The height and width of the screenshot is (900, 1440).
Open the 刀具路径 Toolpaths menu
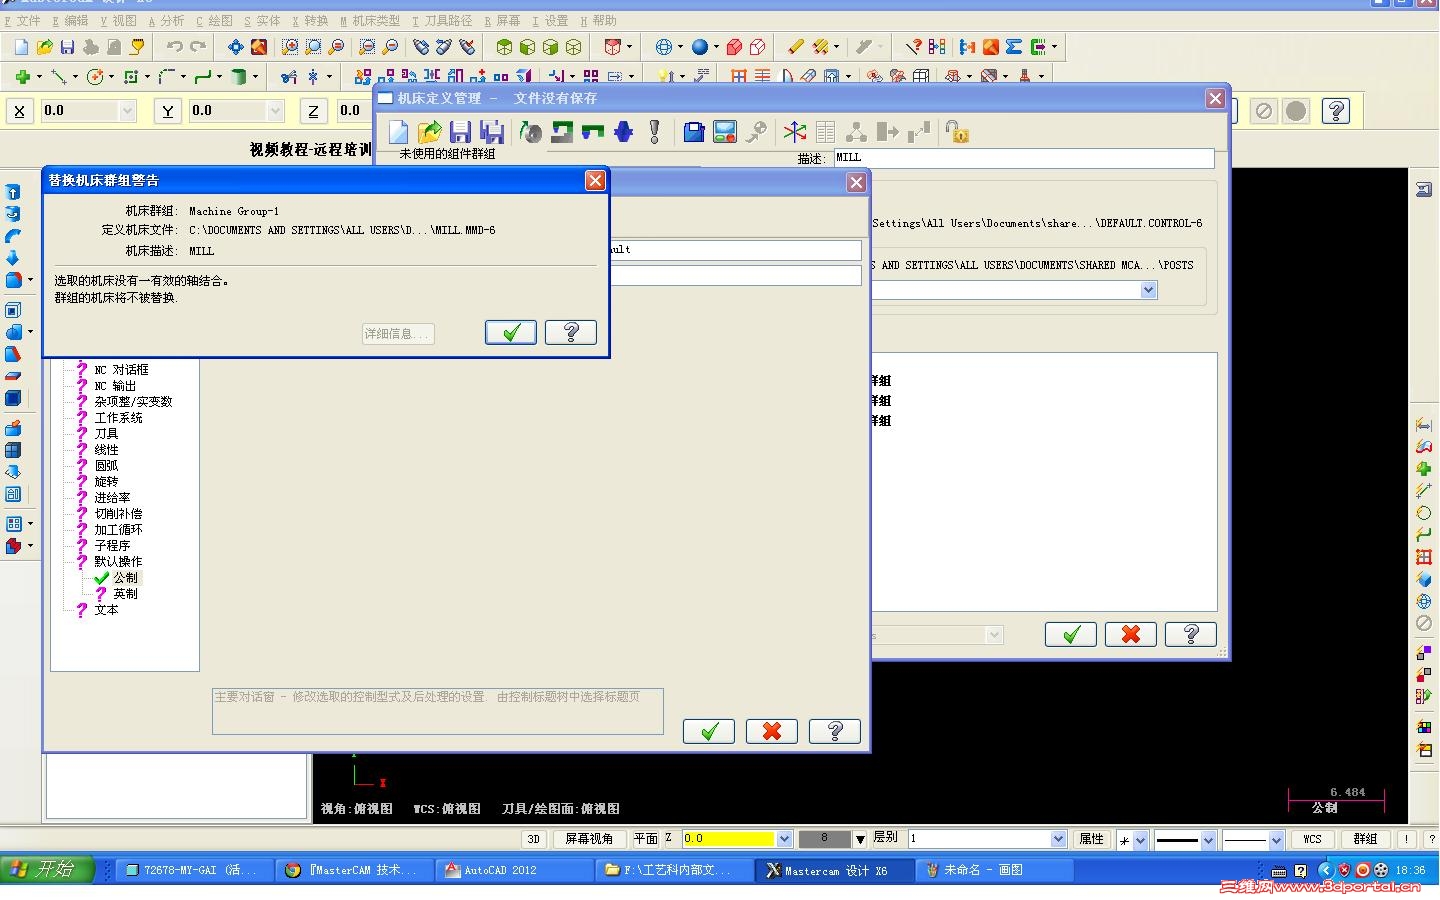[442, 20]
